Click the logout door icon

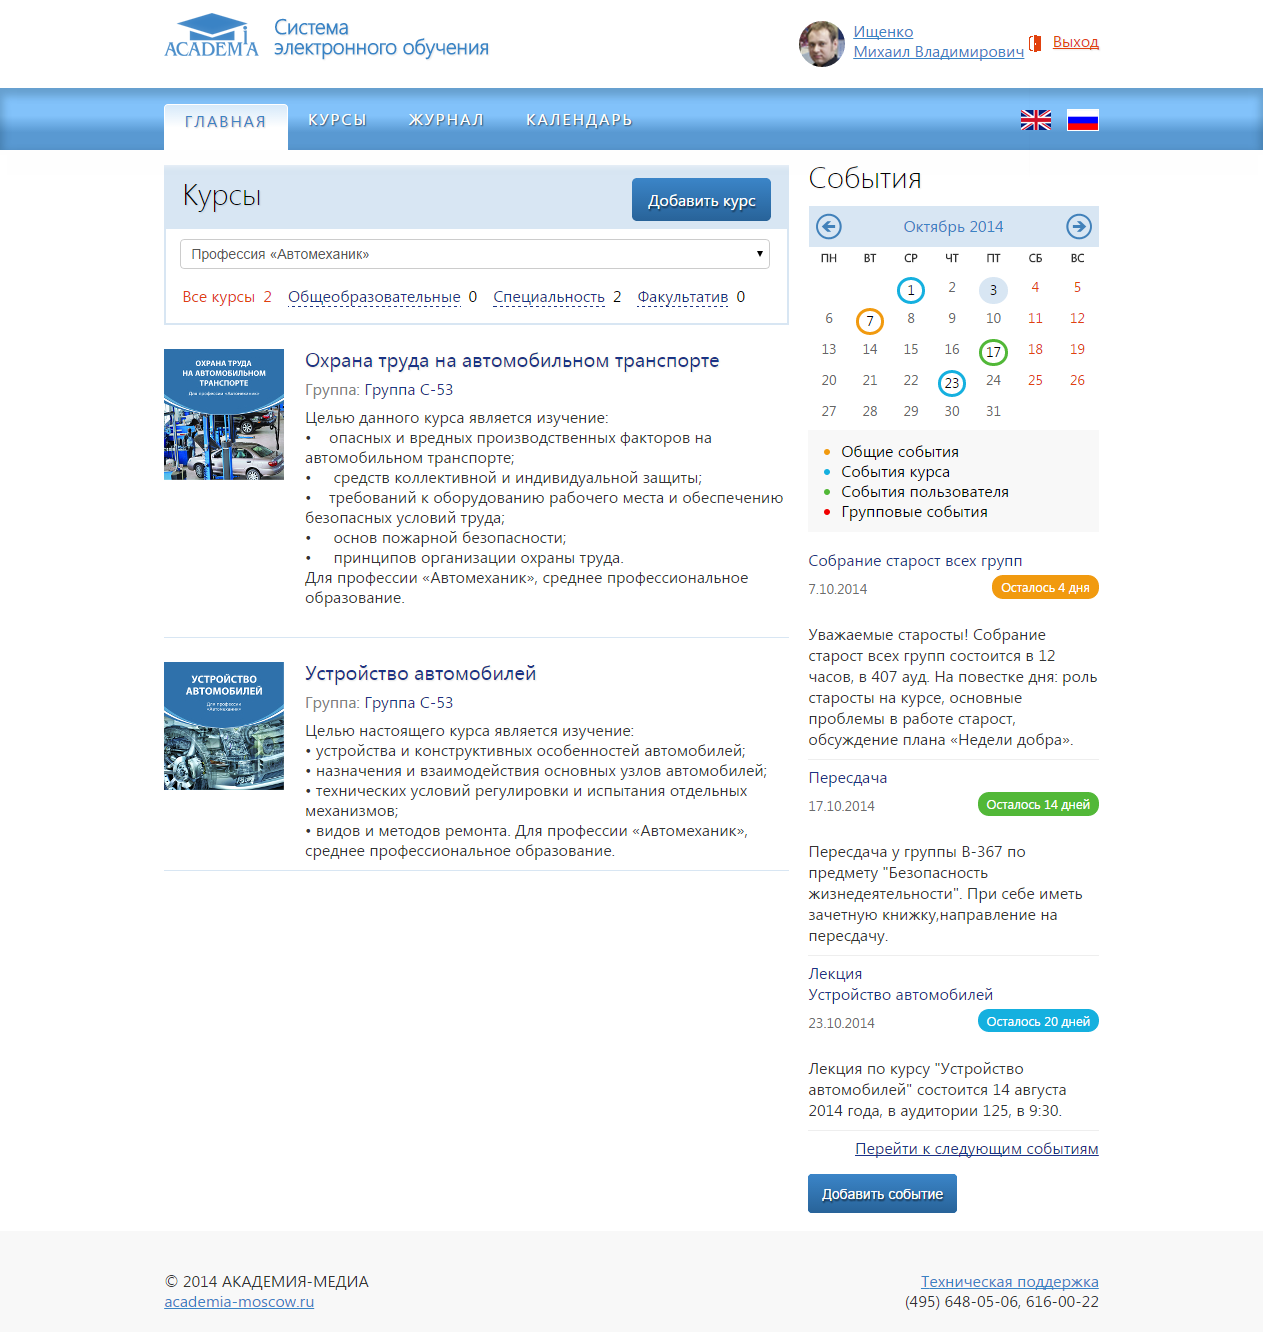click(x=1035, y=43)
